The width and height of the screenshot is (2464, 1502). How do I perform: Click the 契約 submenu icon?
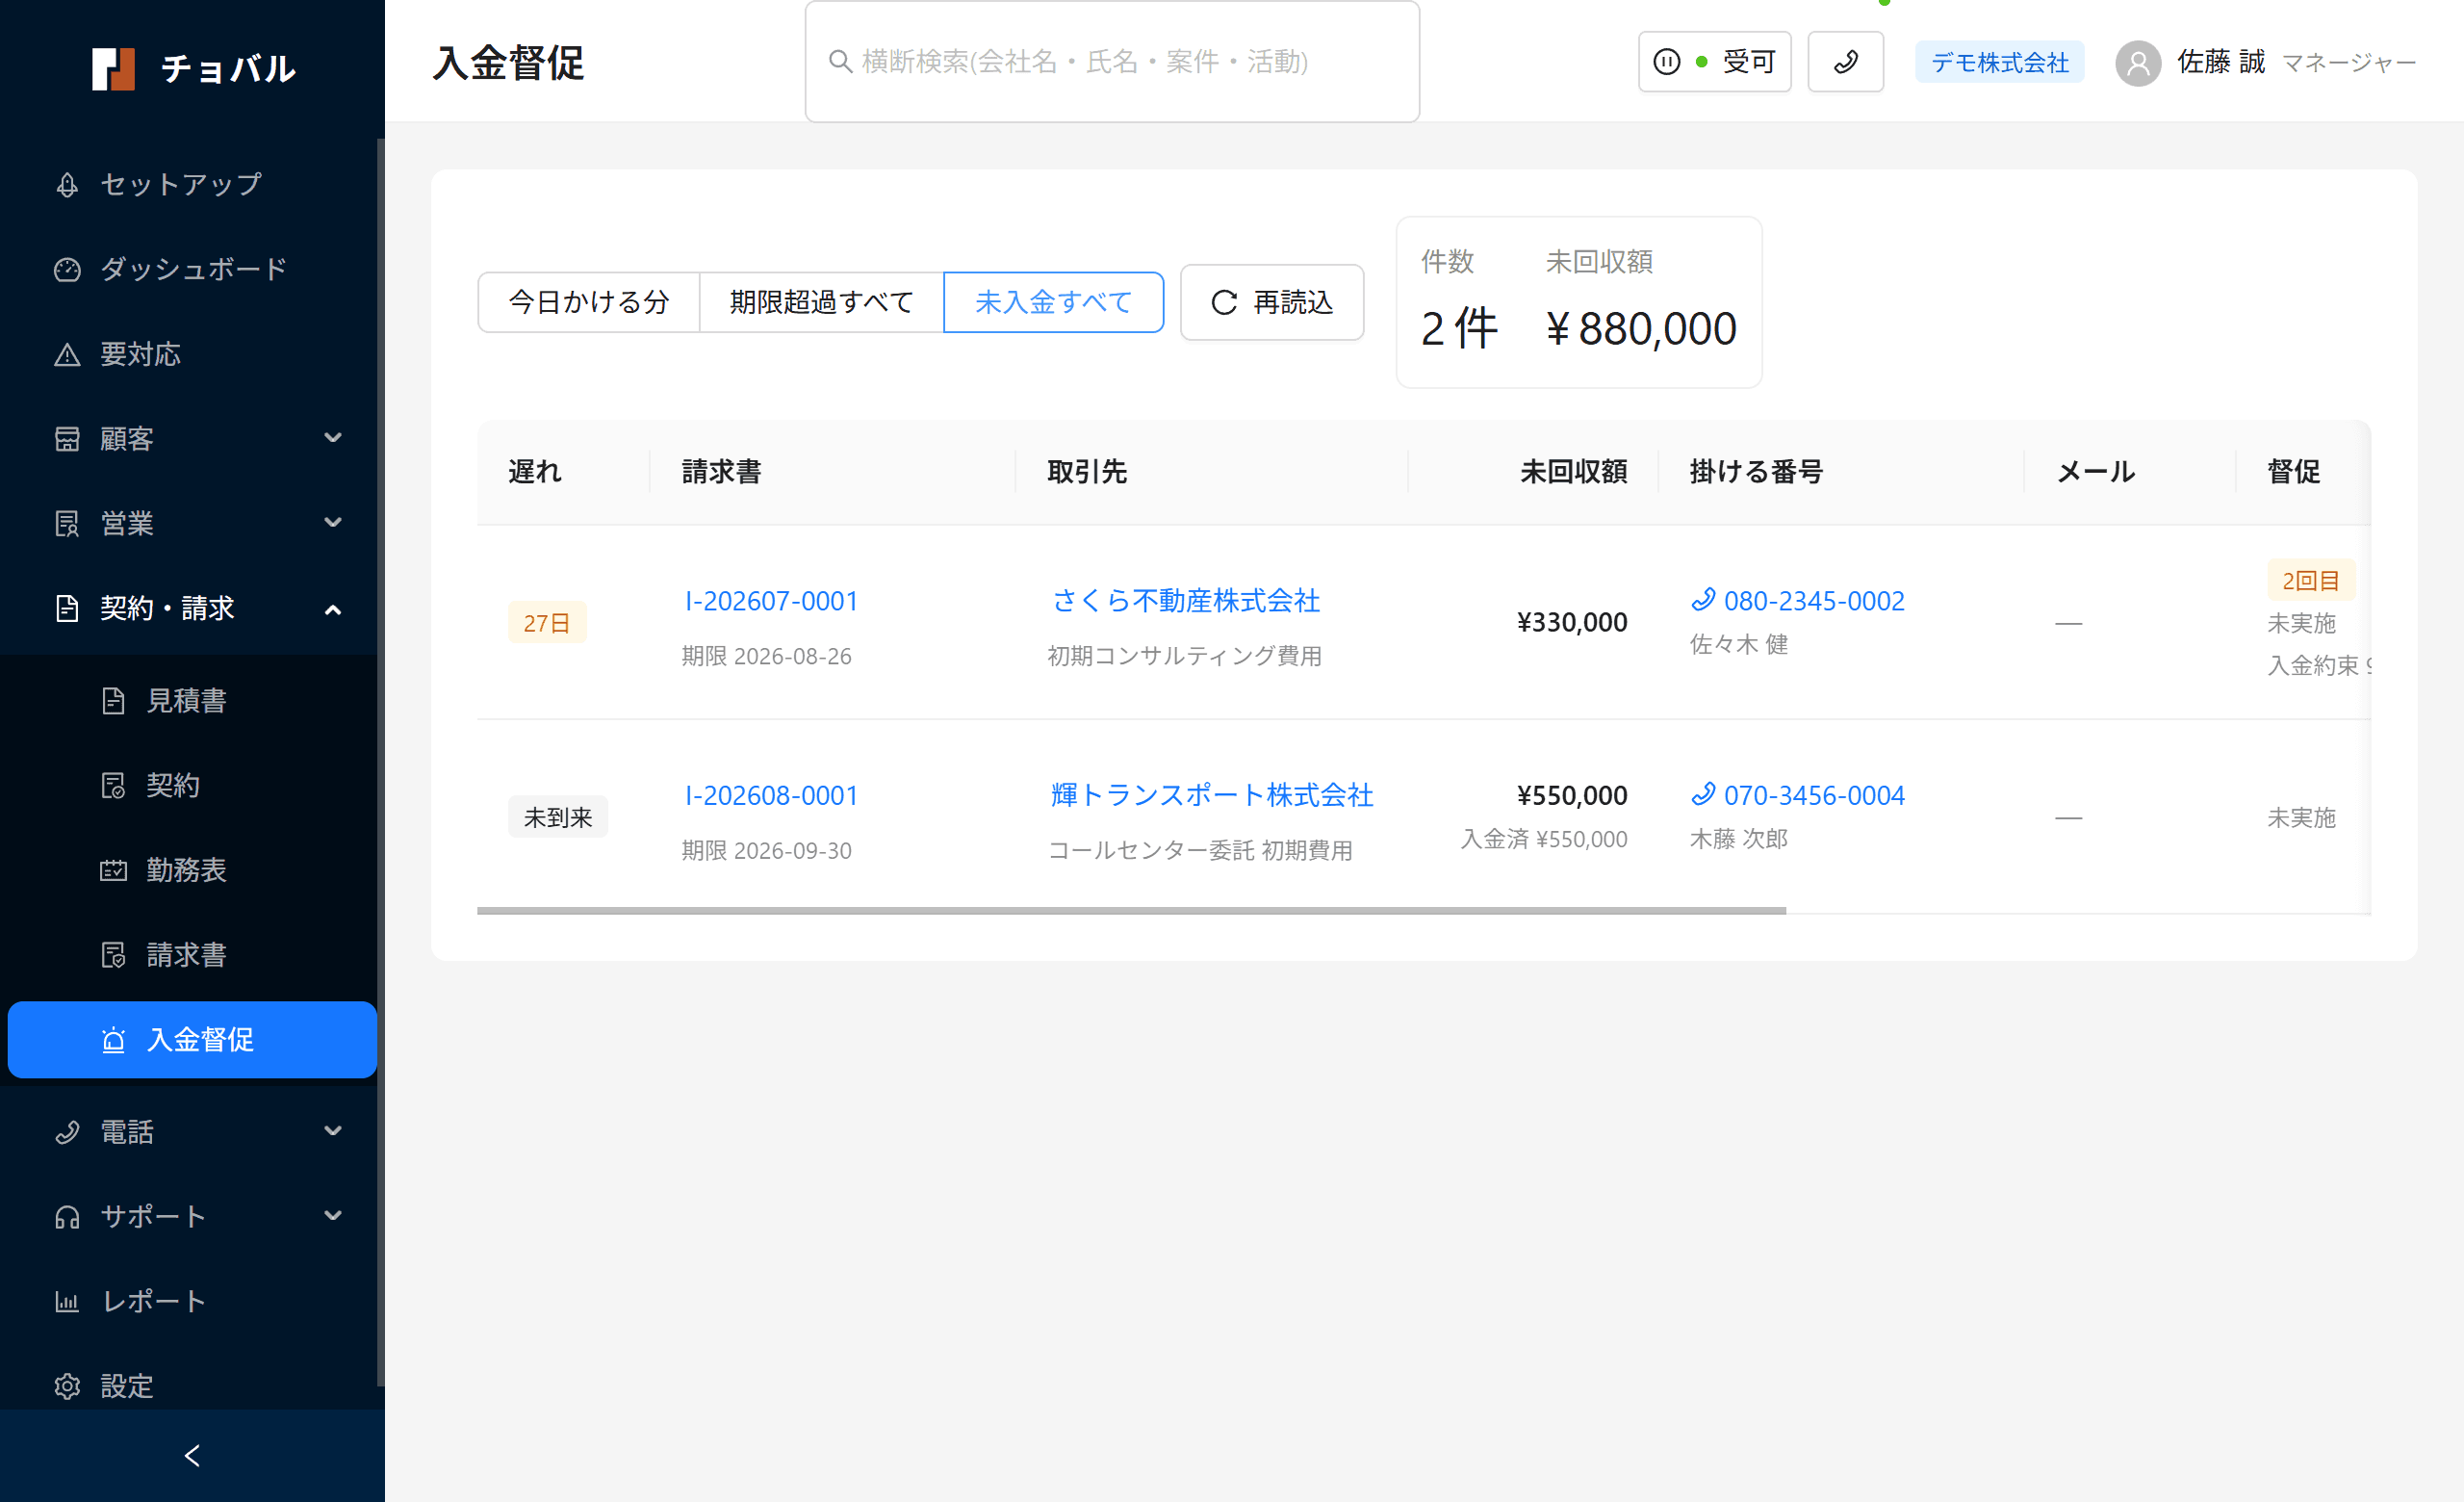pyautogui.click(x=113, y=786)
